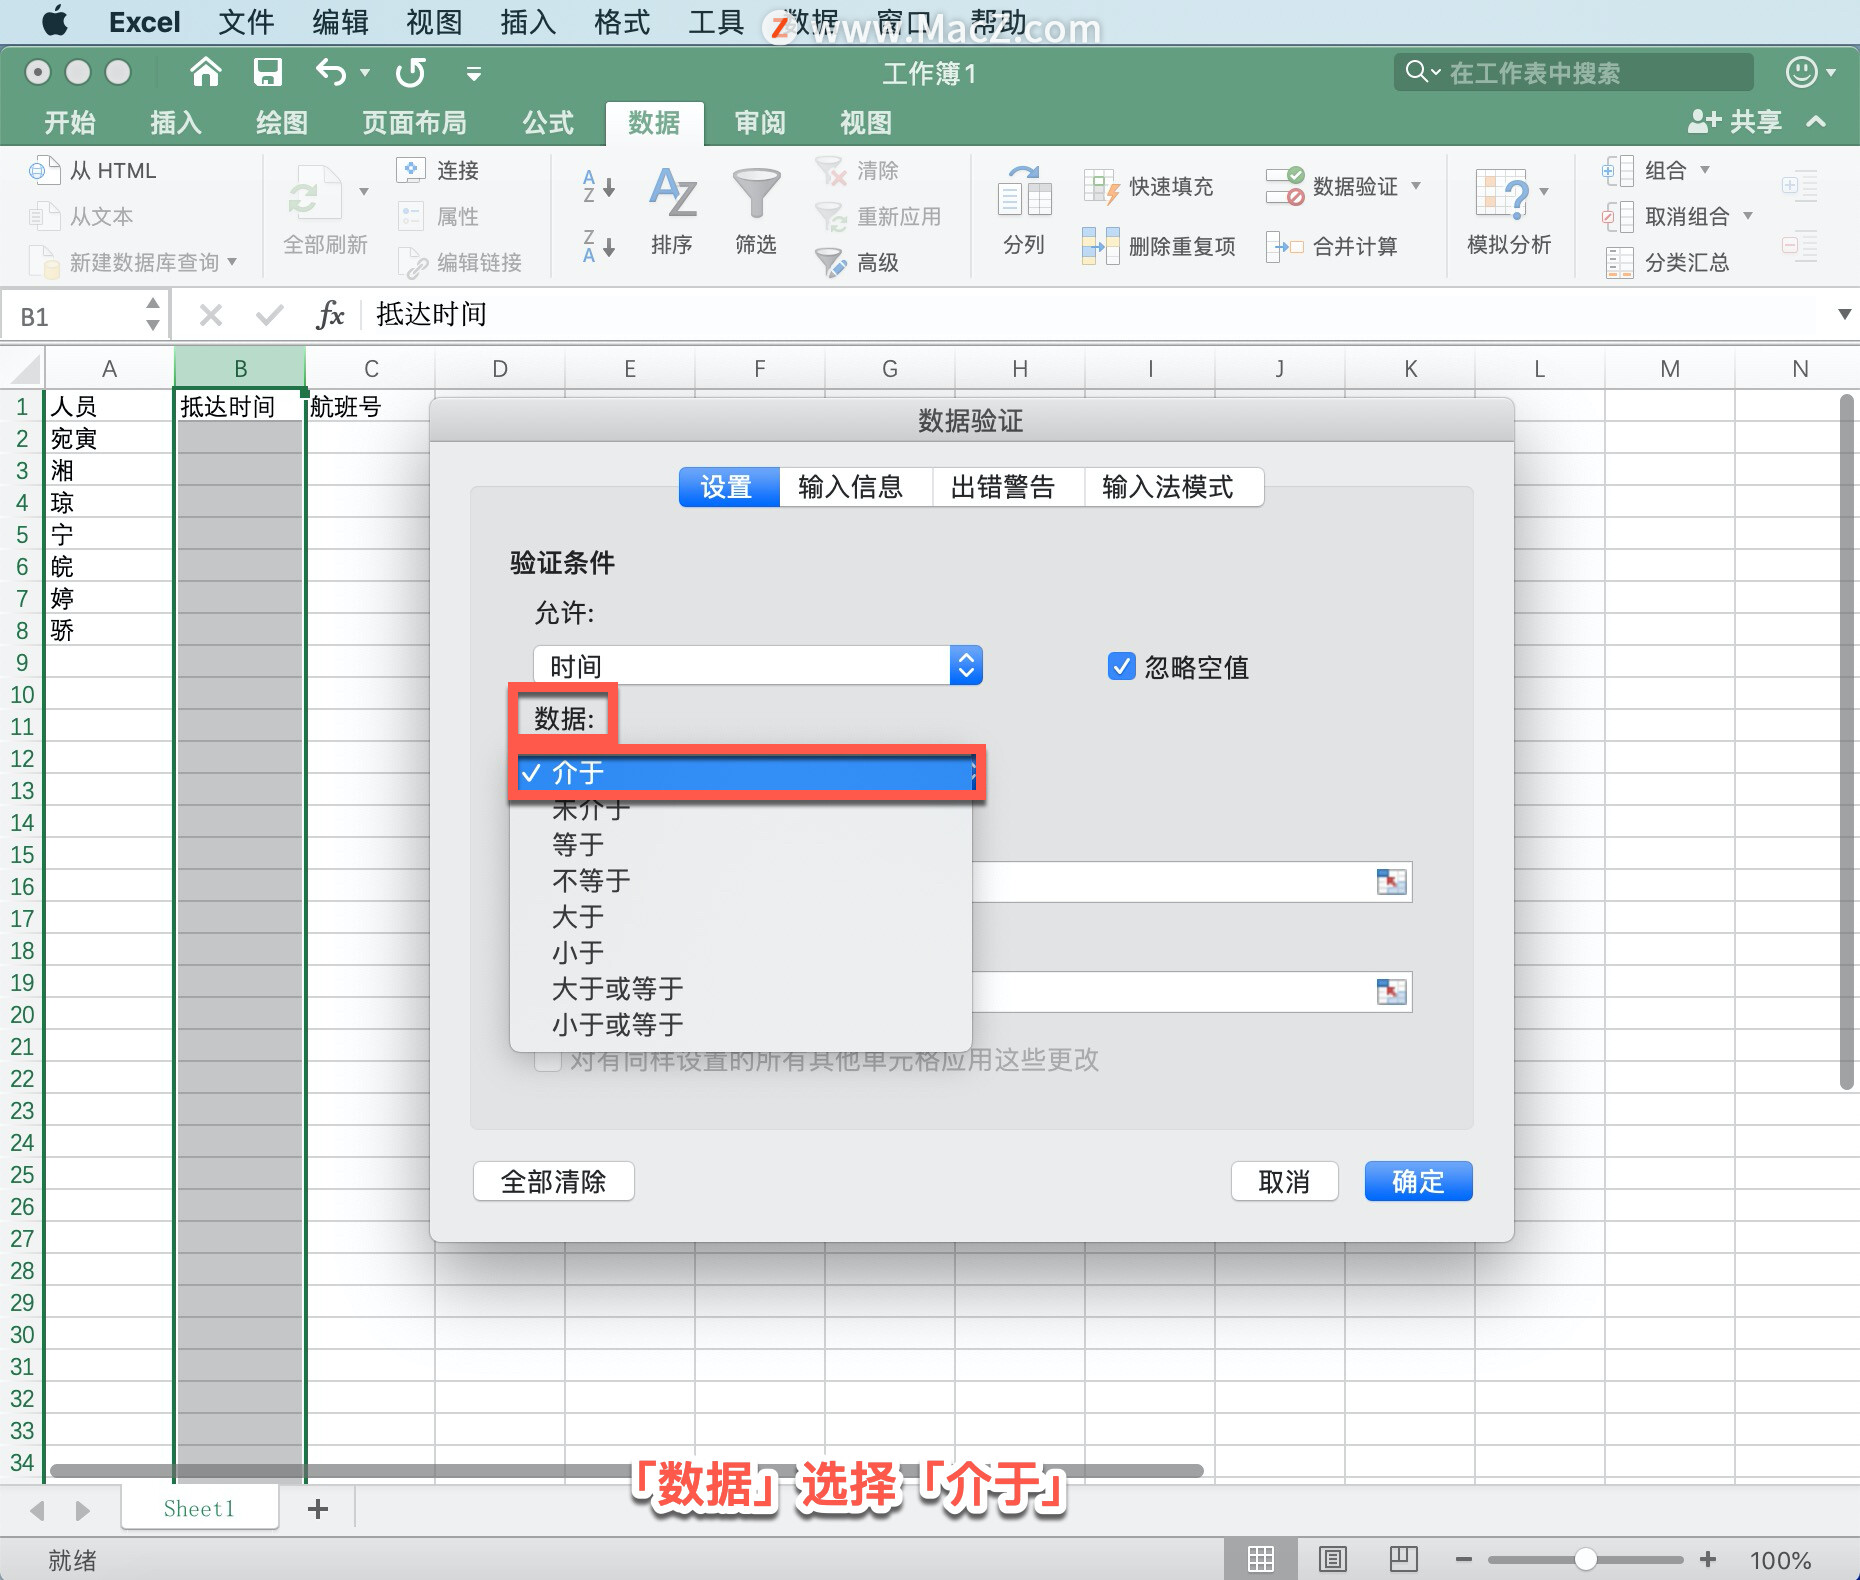Click the worksheet search field

[x=1574, y=72]
